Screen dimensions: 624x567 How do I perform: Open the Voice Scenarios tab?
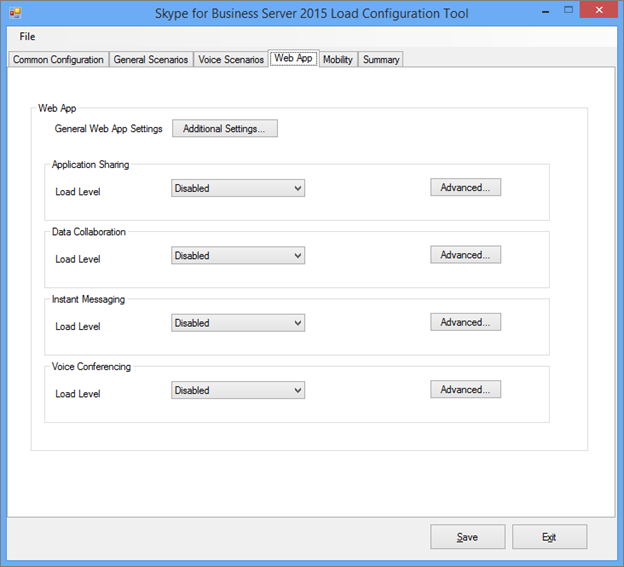pyautogui.click(x=231, y=60)
